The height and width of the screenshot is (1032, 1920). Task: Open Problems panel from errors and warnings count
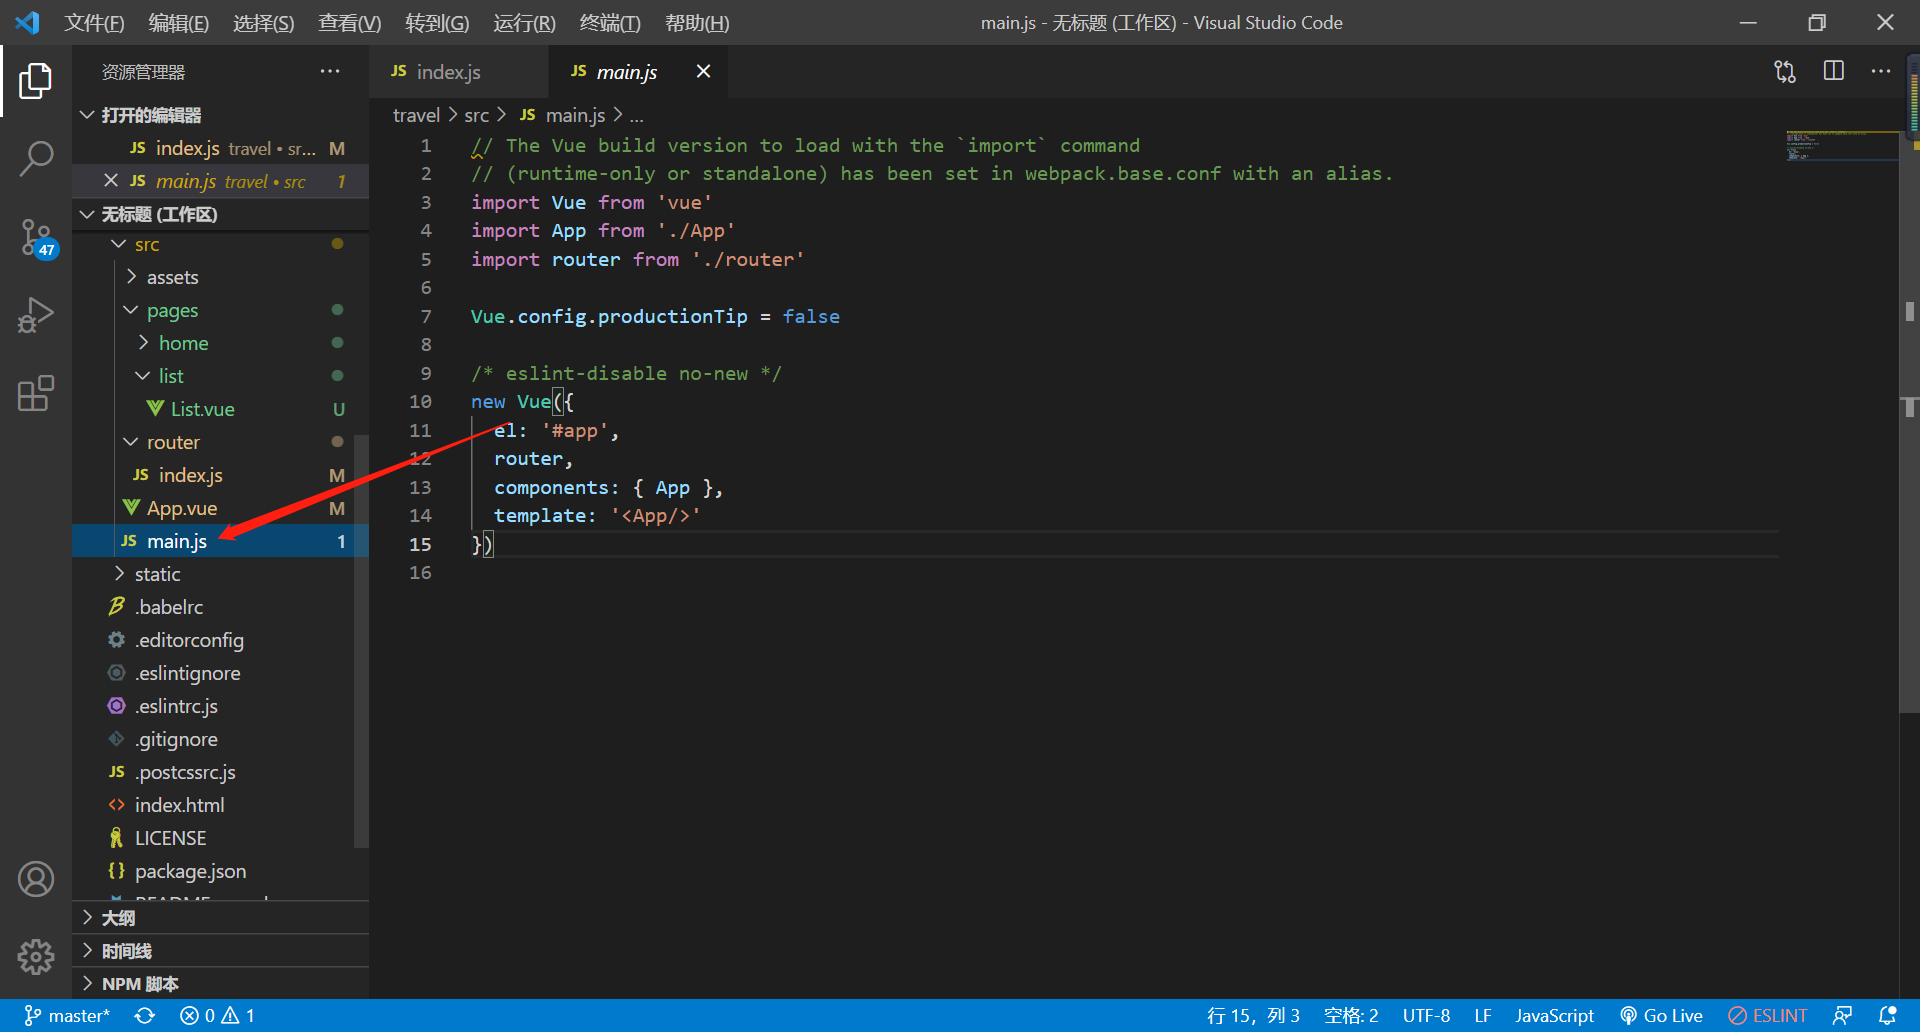tap(217, 1015)
